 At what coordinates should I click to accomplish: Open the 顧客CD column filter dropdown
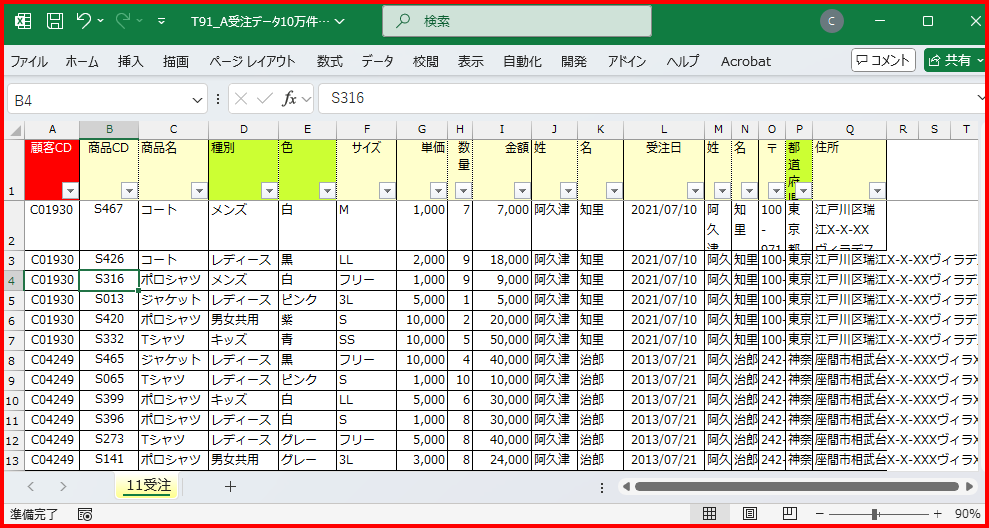70,190
